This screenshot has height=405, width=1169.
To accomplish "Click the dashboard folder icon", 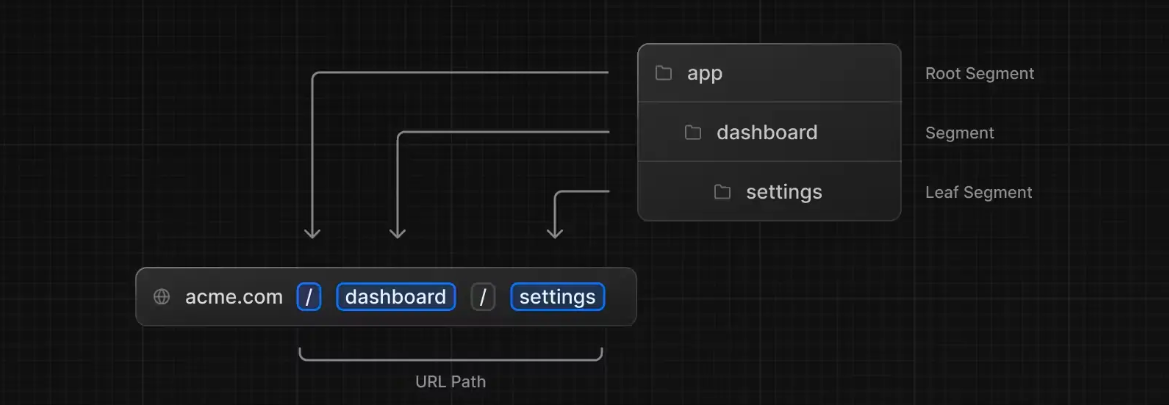I will click(693, 133).
